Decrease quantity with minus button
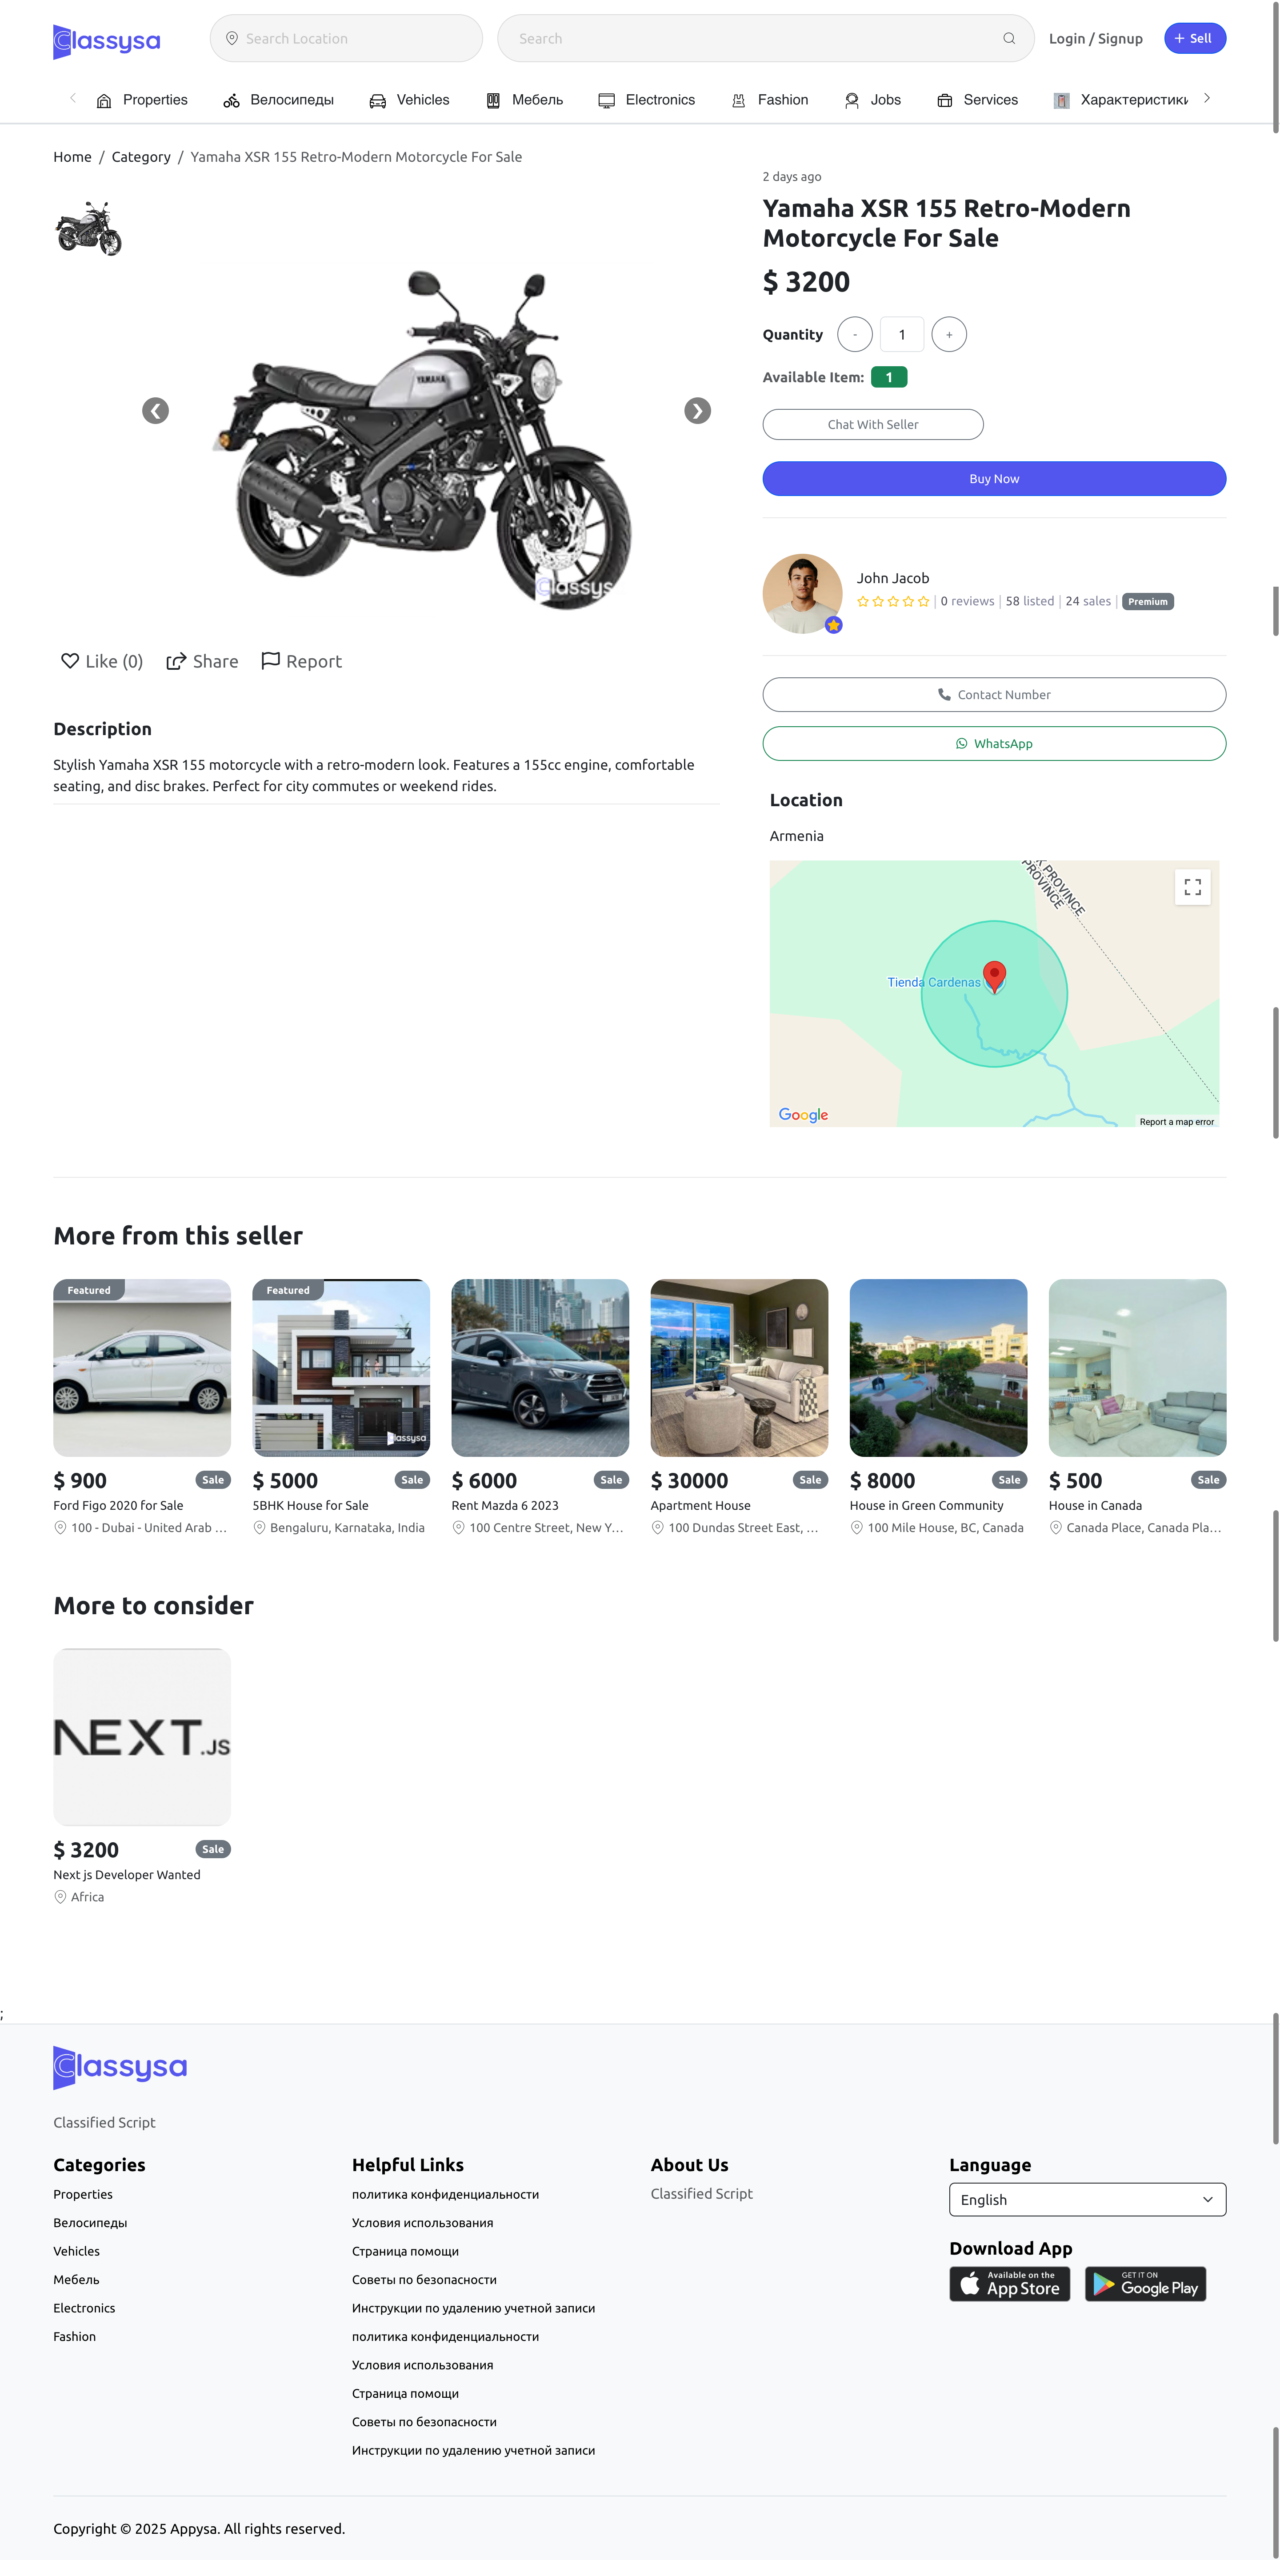 tap(854, 335)
